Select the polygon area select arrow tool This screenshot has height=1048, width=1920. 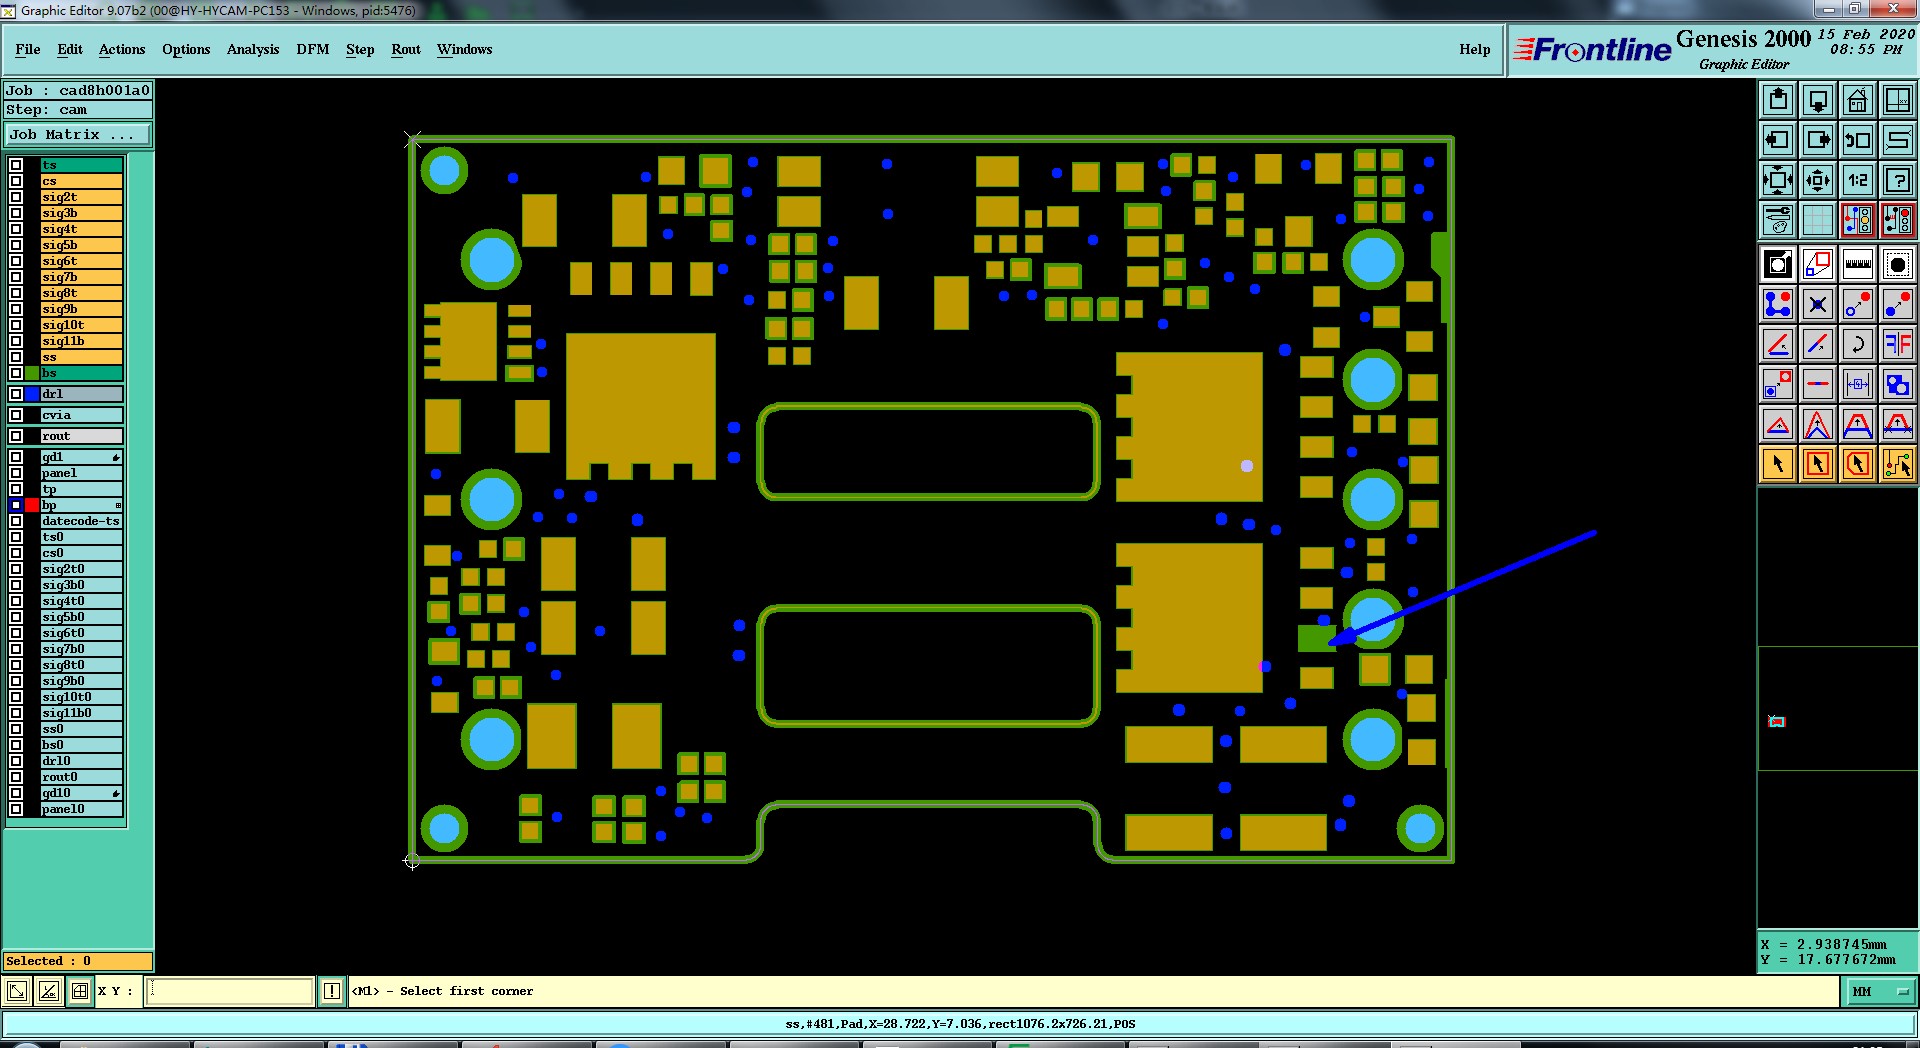[x=1858, y=464]
